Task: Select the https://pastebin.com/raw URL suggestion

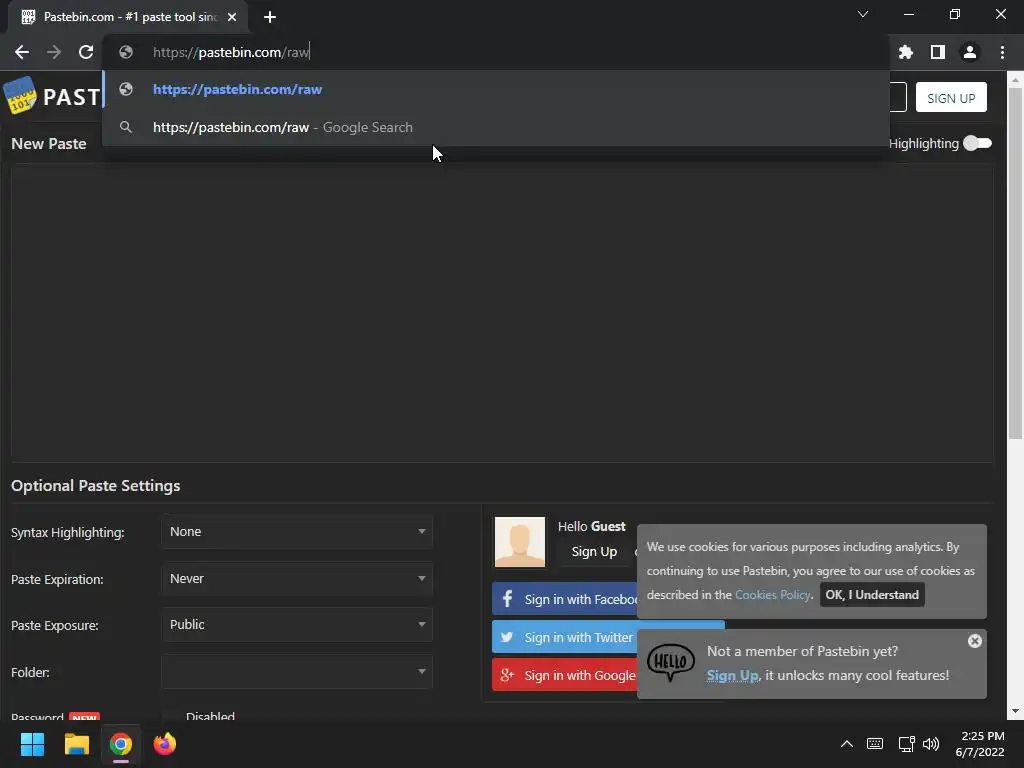Action: [496, 89]
